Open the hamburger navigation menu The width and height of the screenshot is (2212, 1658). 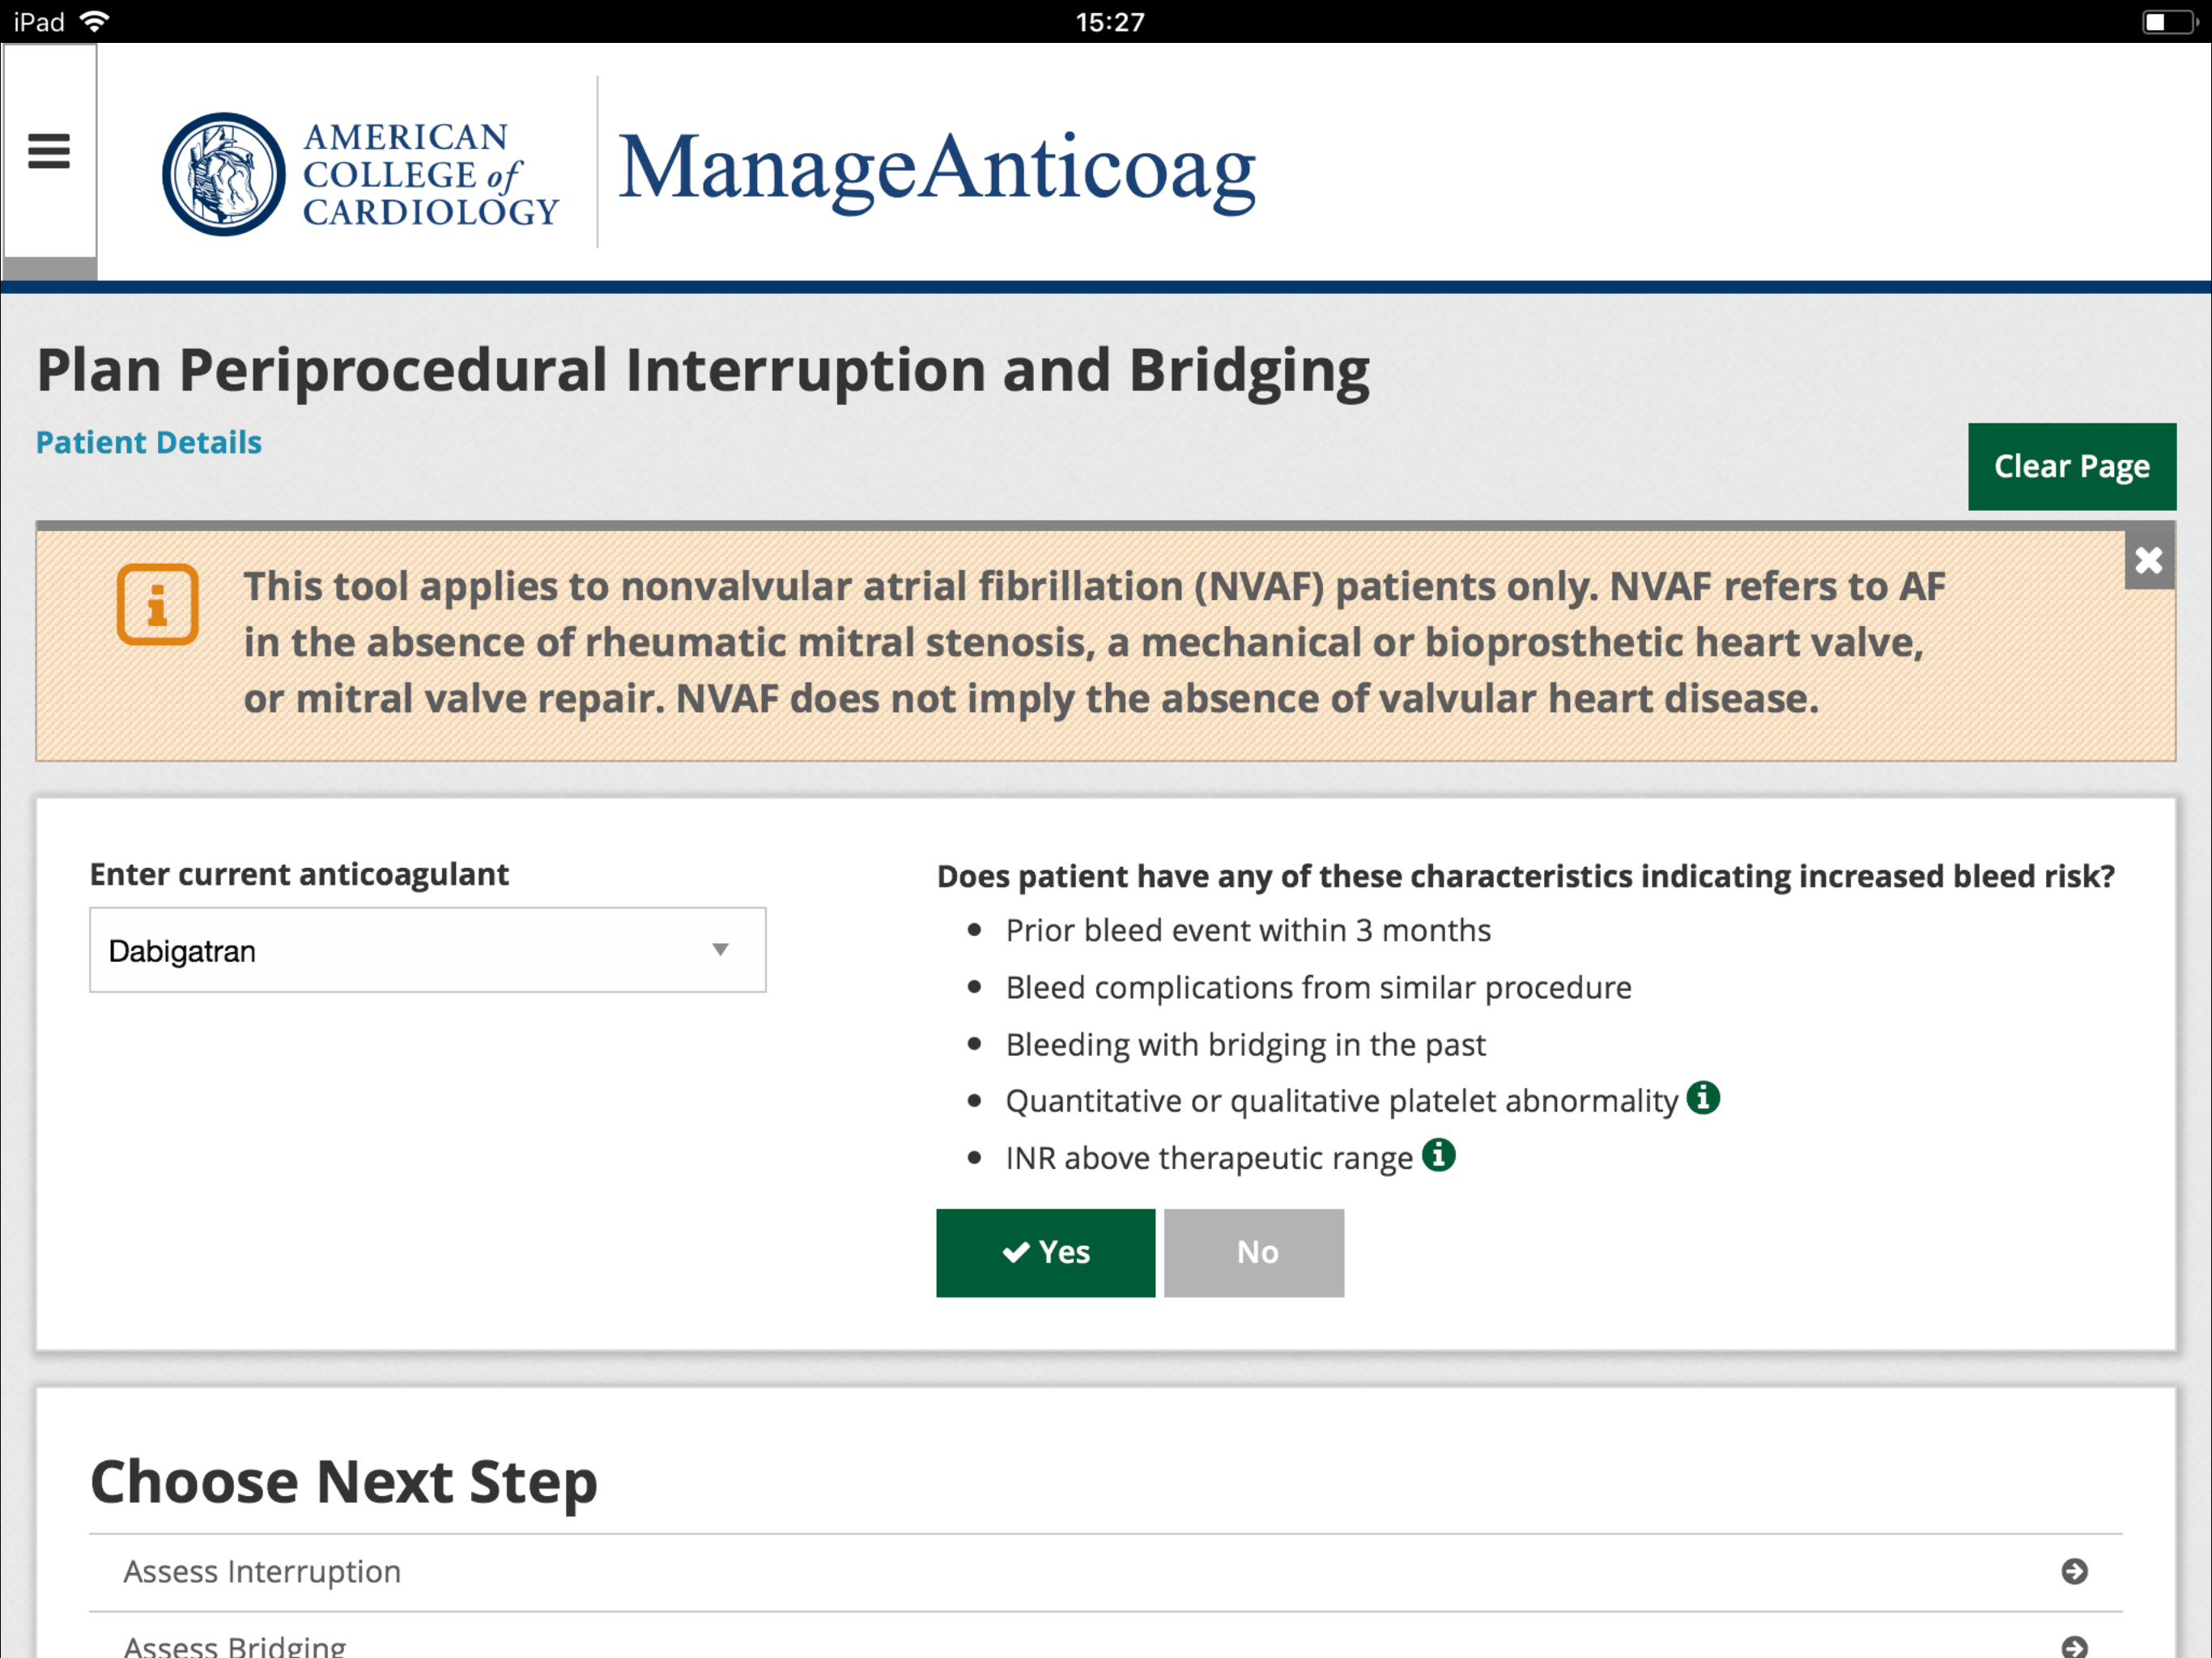click(x=49, y=152)
